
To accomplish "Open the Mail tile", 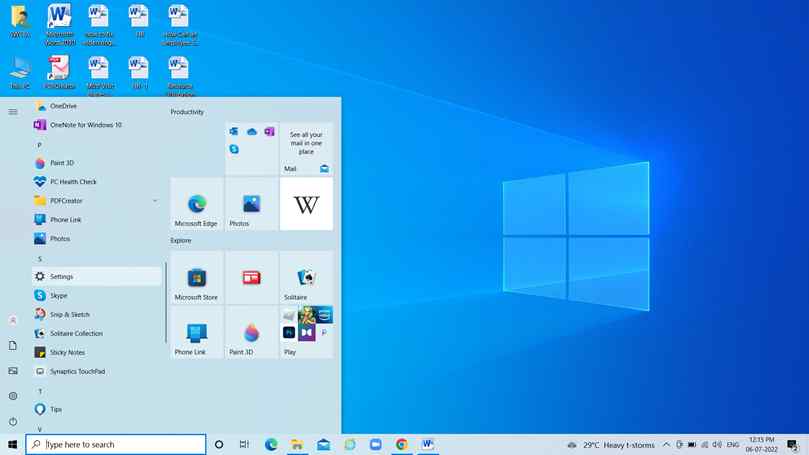I will [x=306, y=149].
